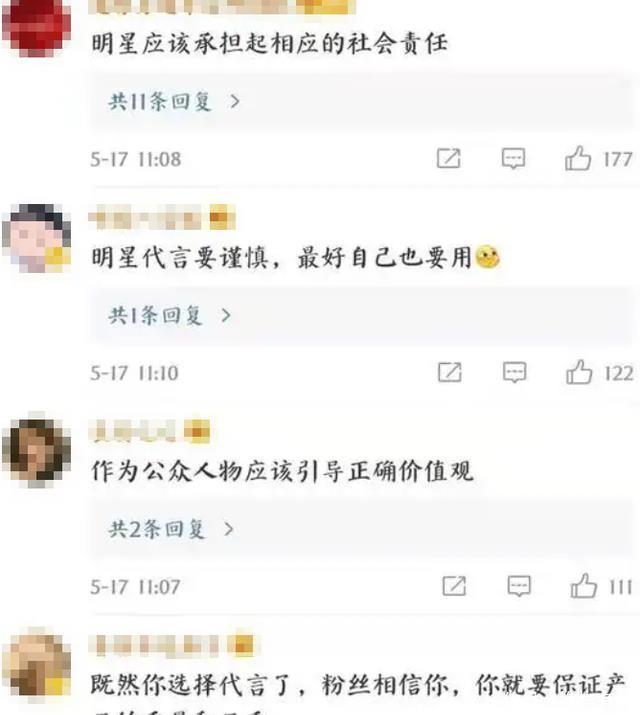Like the comment with 177 likes
640x715 pixels.
tap(578, 158)
